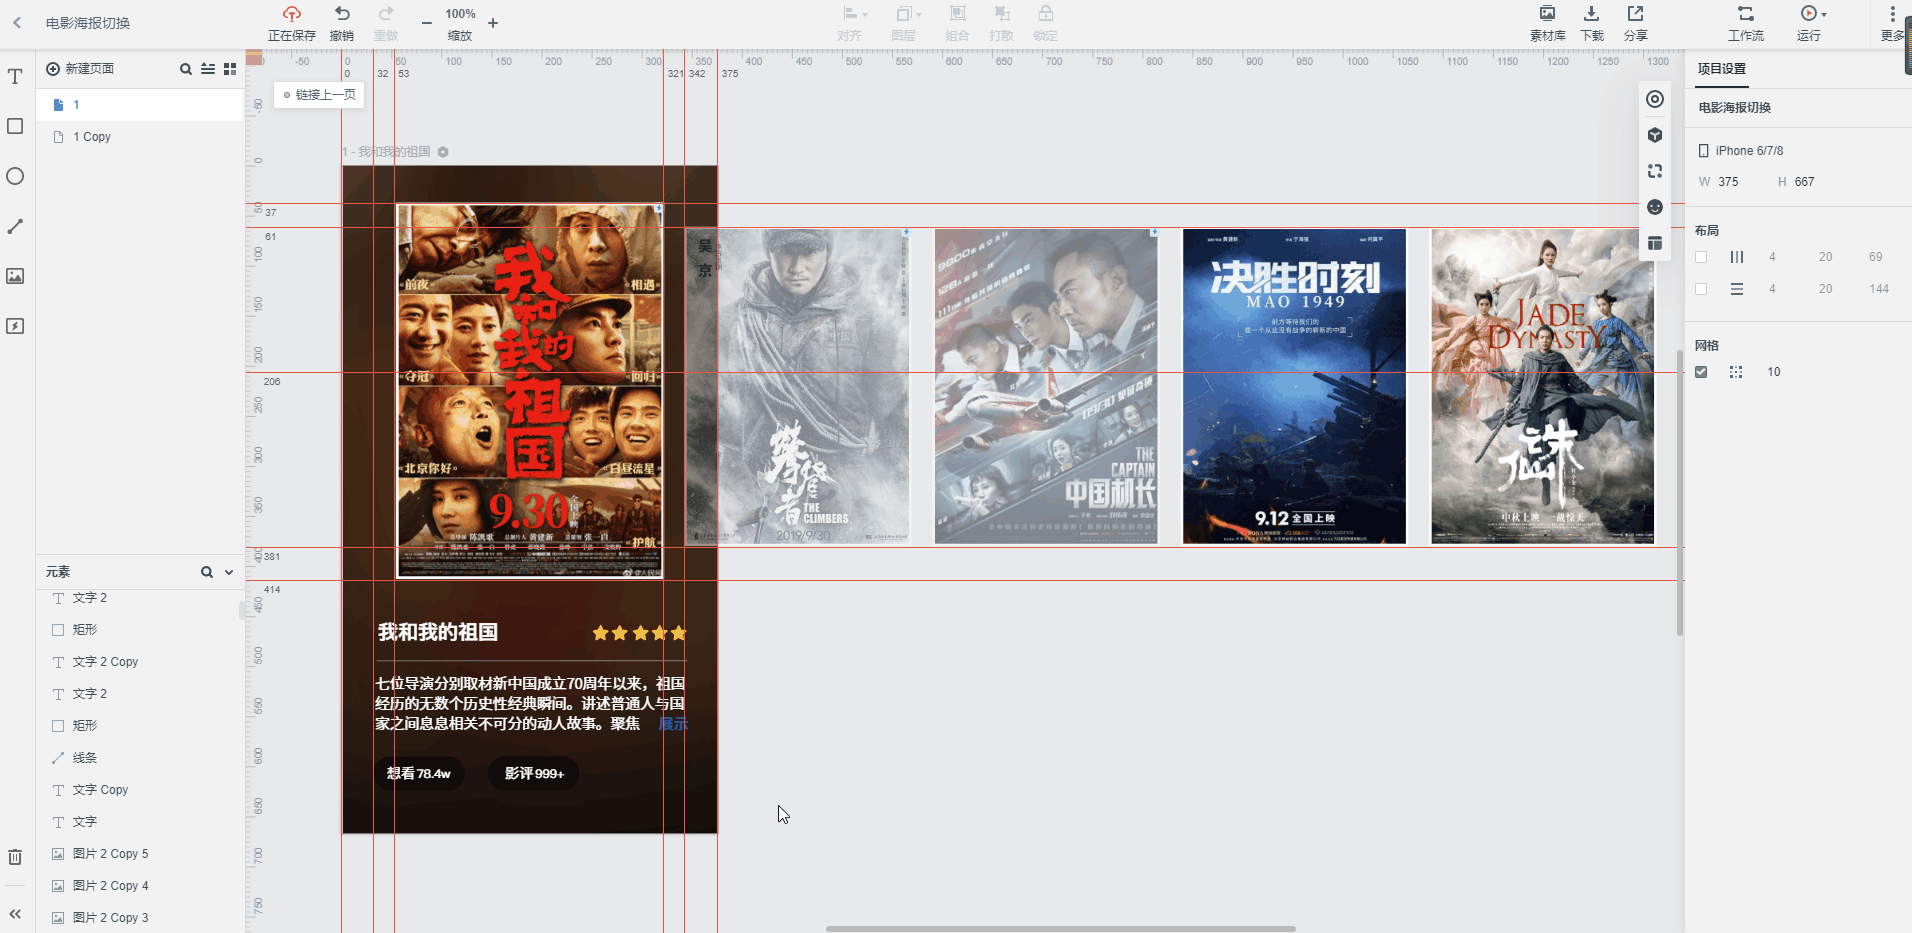Zoom in with the plus button

point(493,23)
